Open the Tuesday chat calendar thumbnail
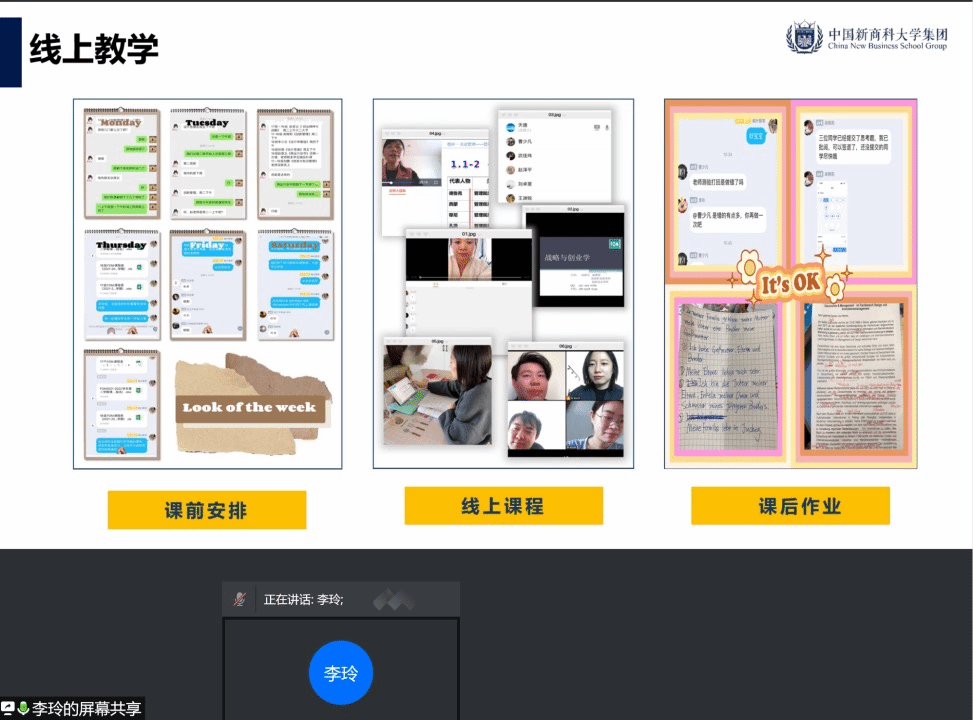The image size is (973, 720). (208, 164)
